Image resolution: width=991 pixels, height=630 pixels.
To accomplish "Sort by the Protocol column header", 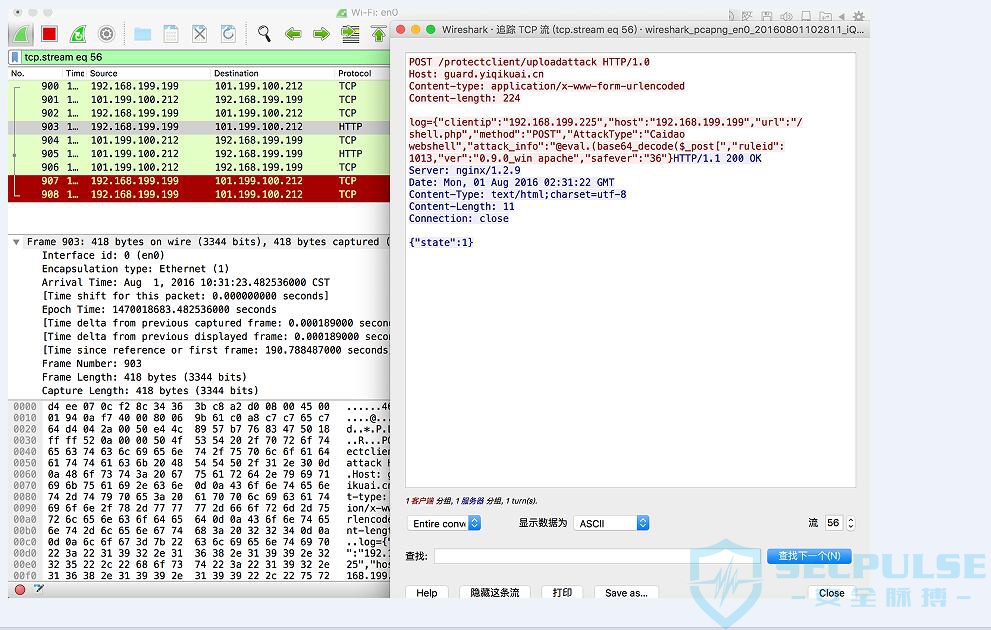I will (355, 73).
